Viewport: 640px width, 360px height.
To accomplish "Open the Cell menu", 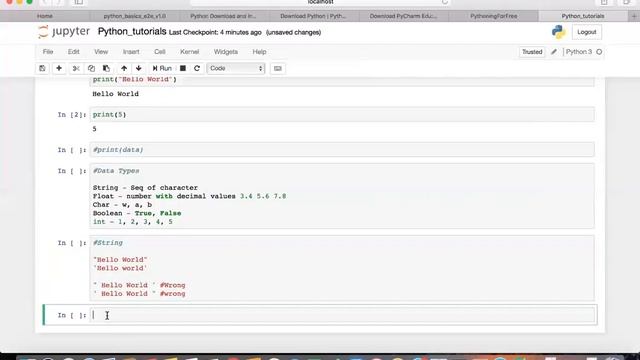I will pyautogui.click(x=160, y=52).
